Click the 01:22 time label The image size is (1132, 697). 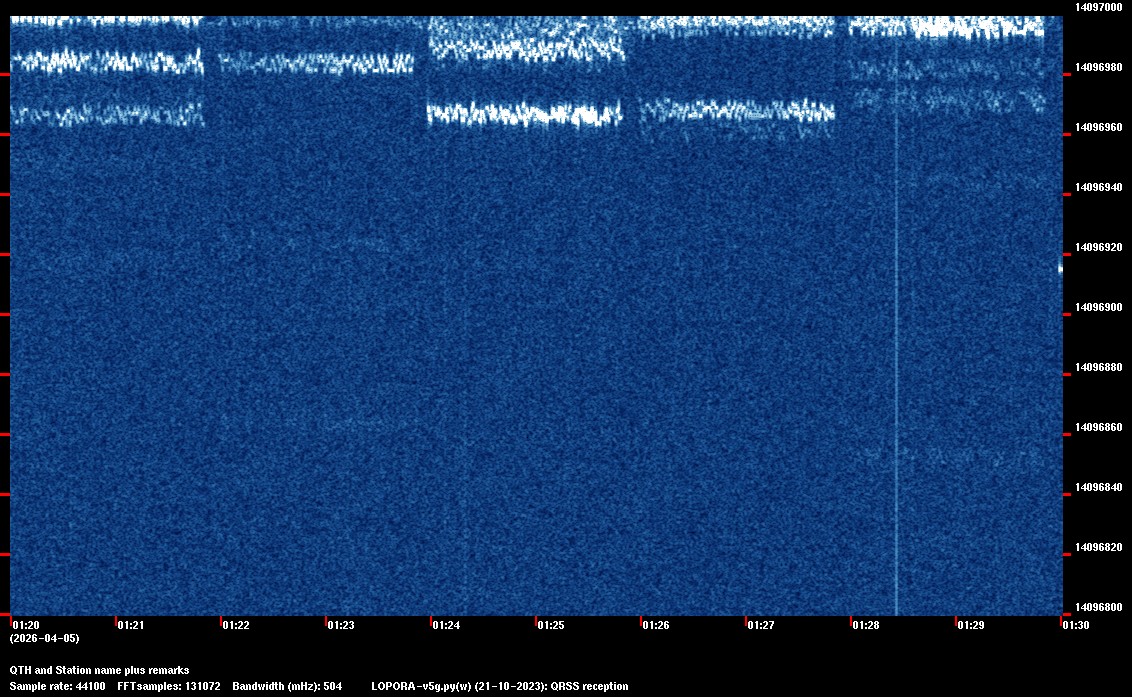point(236,625)
